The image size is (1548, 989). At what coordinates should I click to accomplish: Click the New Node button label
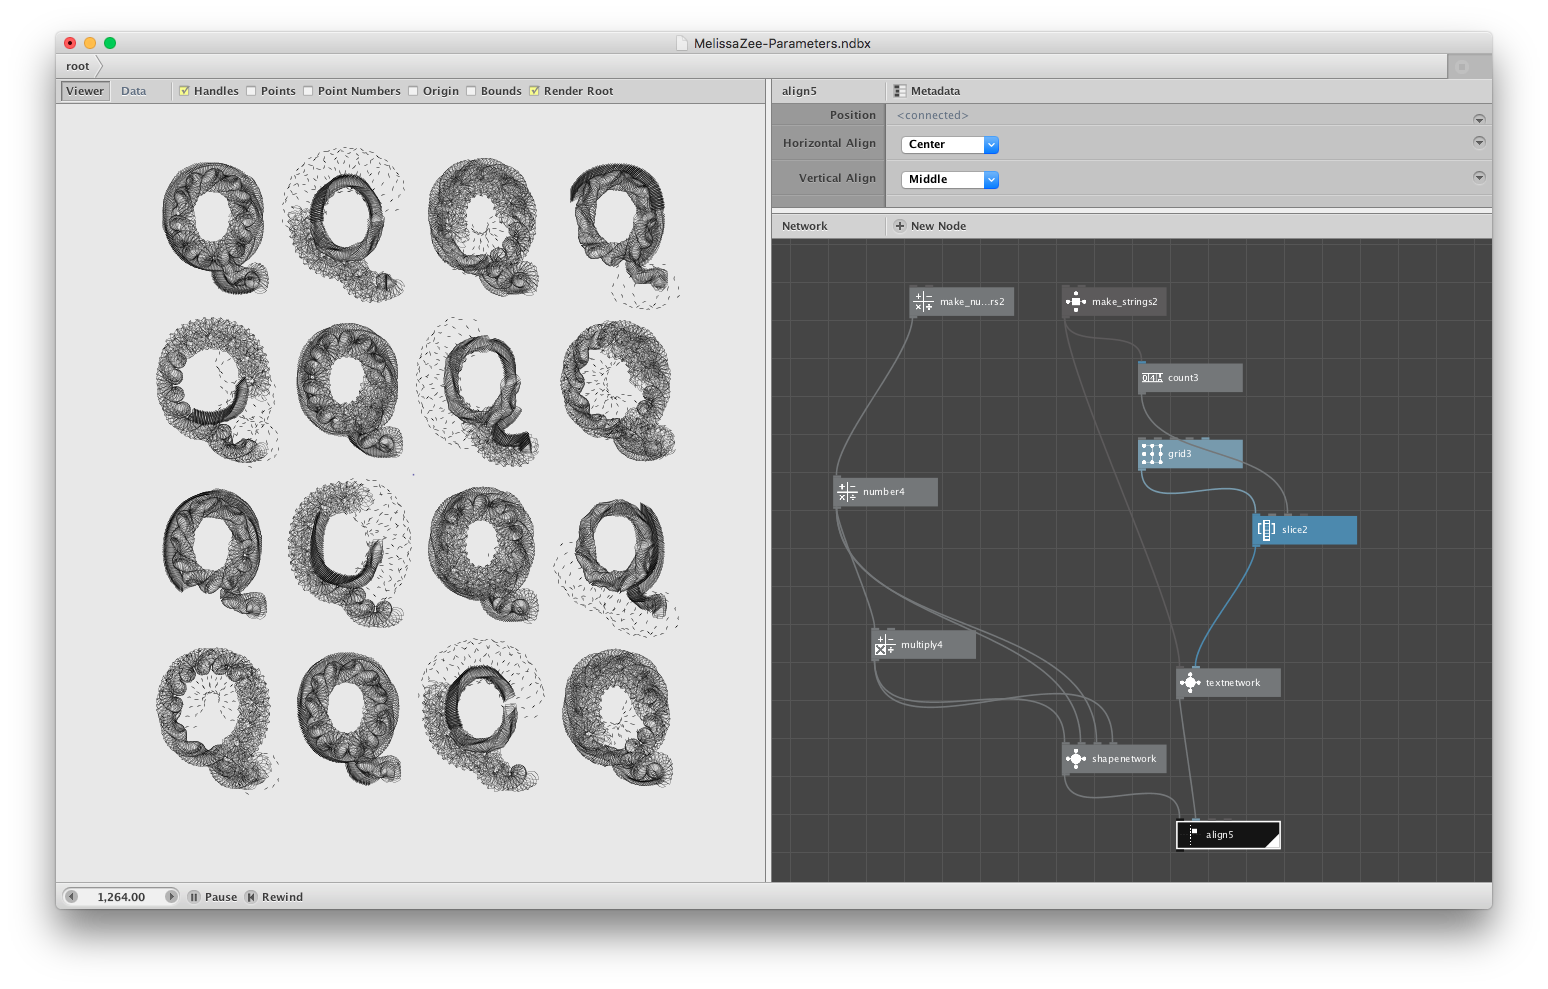pyautogui.click(x=938, y=226)
